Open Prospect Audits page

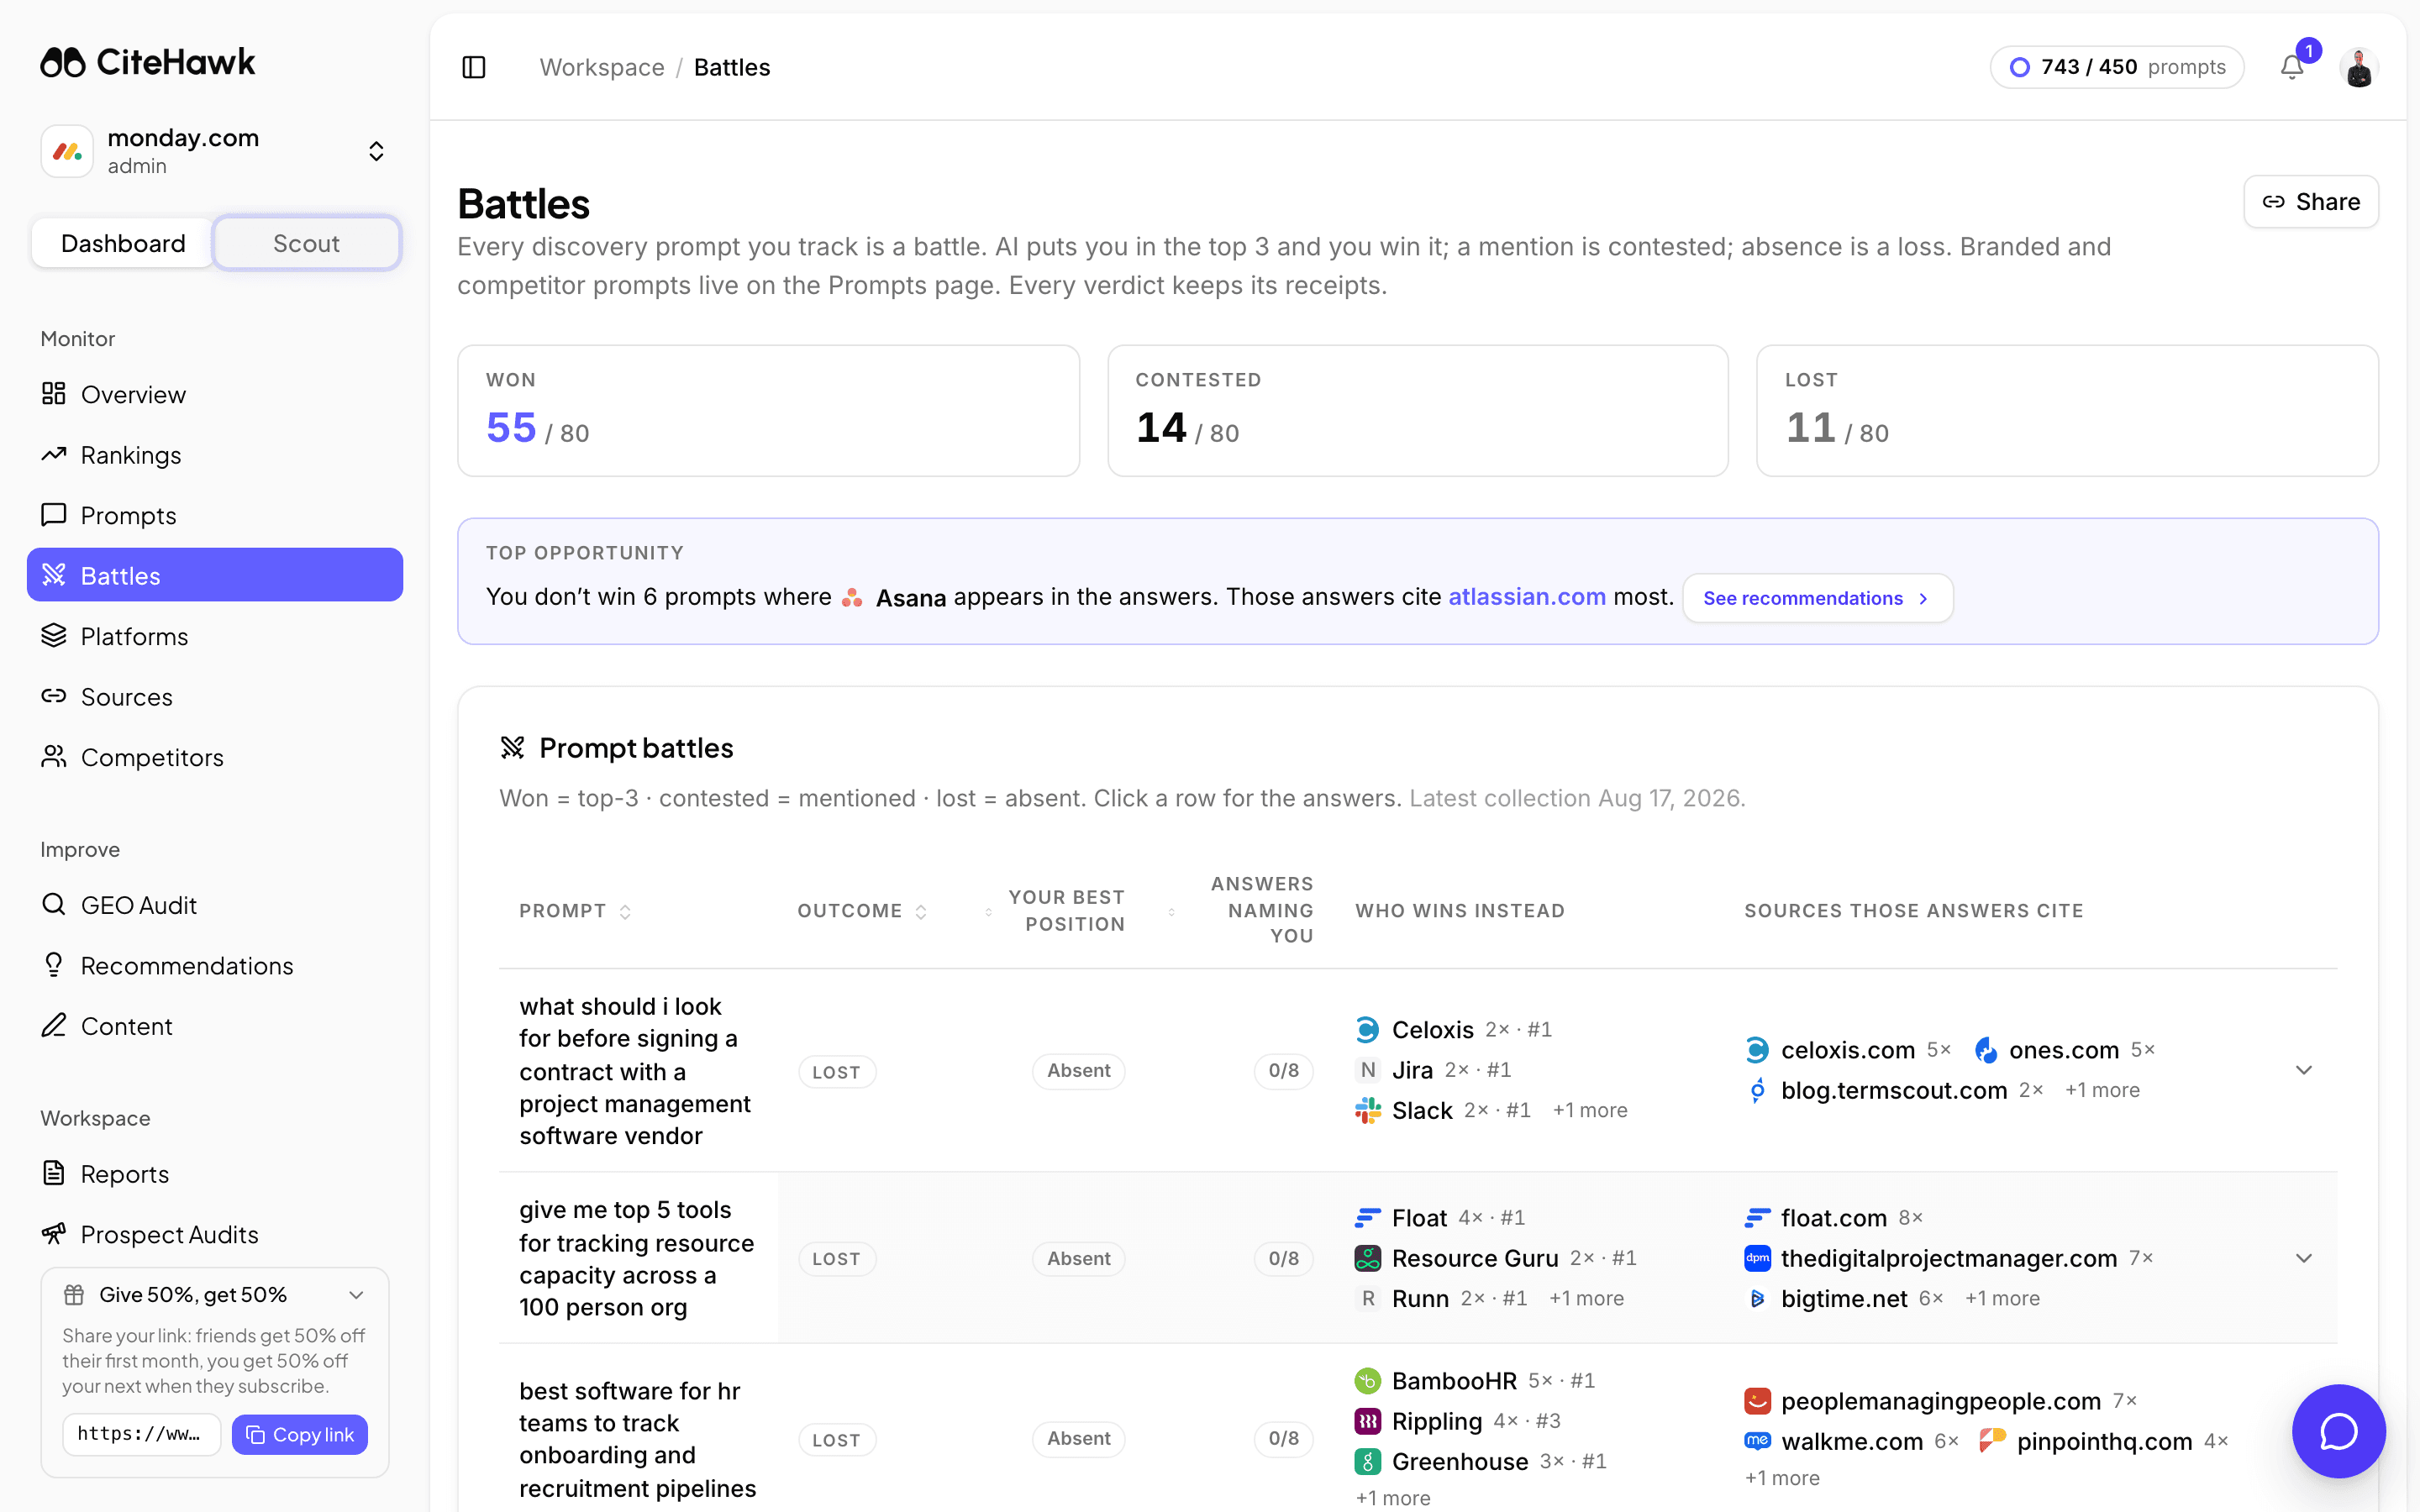click(x=215, y=1234)
